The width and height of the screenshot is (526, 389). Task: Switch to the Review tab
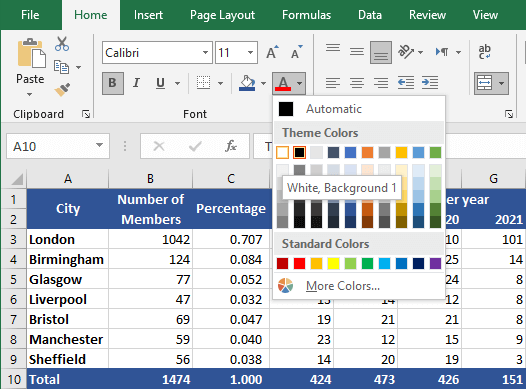[427, 15]
